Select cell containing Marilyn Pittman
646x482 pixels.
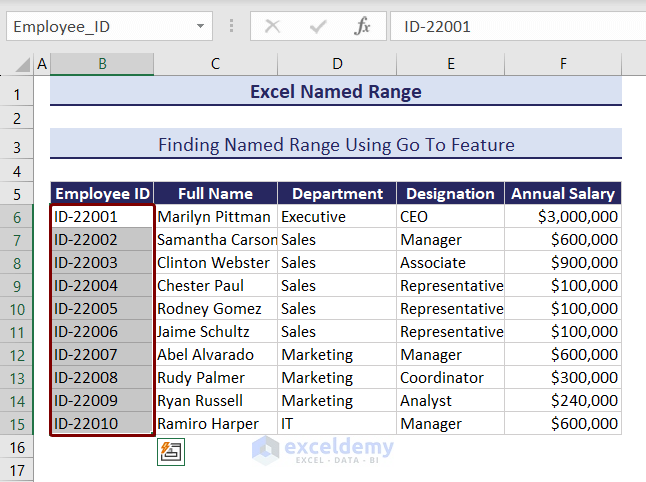214,217
